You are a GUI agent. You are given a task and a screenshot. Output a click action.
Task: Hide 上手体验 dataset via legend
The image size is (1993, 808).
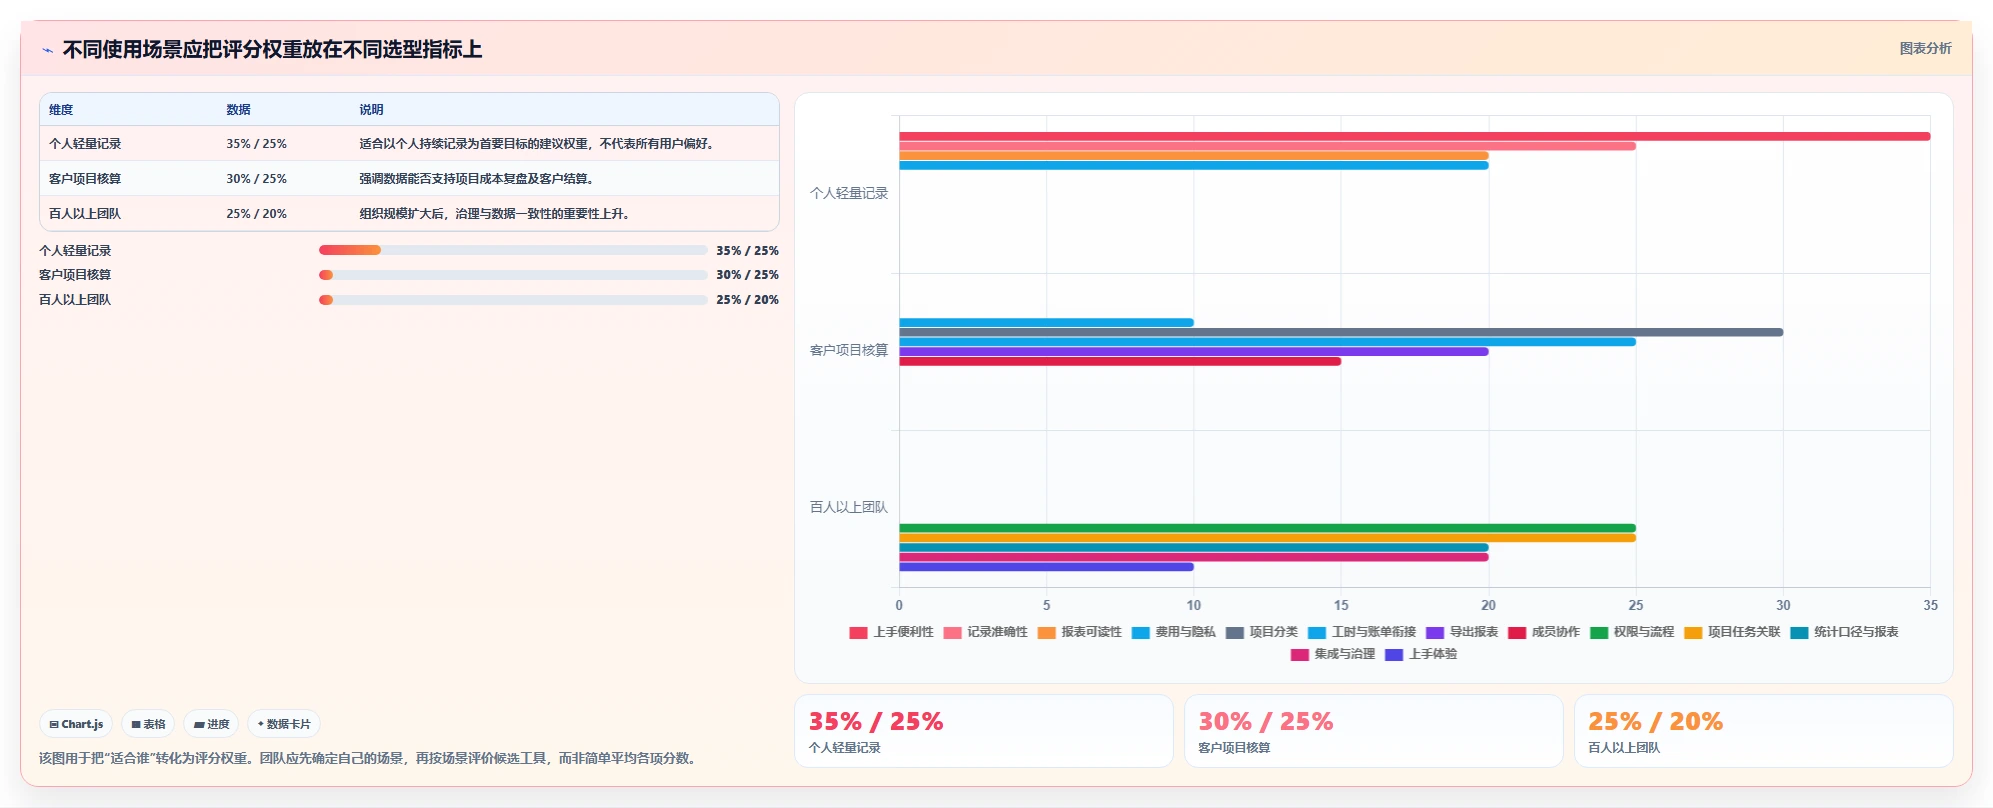coord(1421,654)
